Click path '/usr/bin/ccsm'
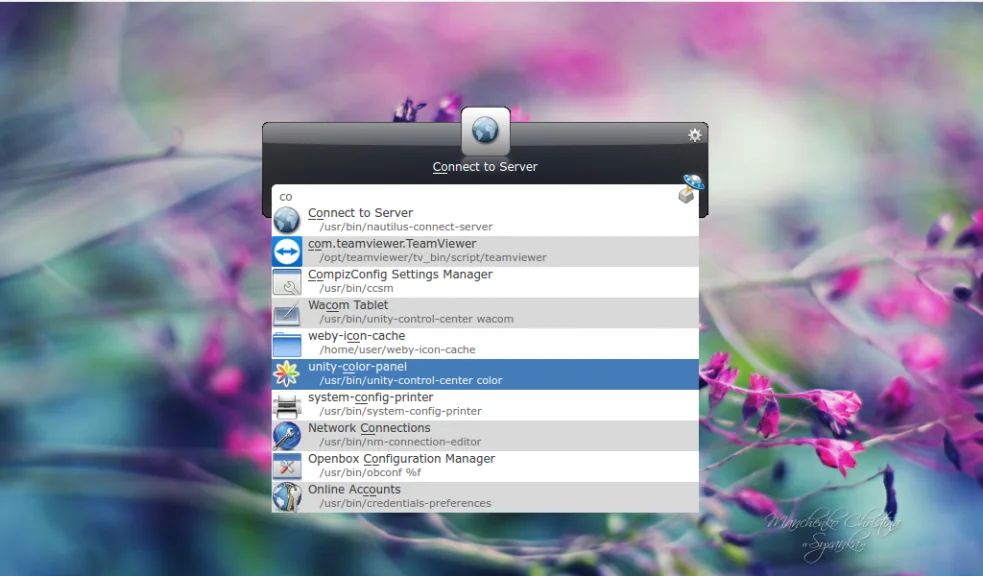983x576 pixels. pyautogui.click(x=357, y=288)
